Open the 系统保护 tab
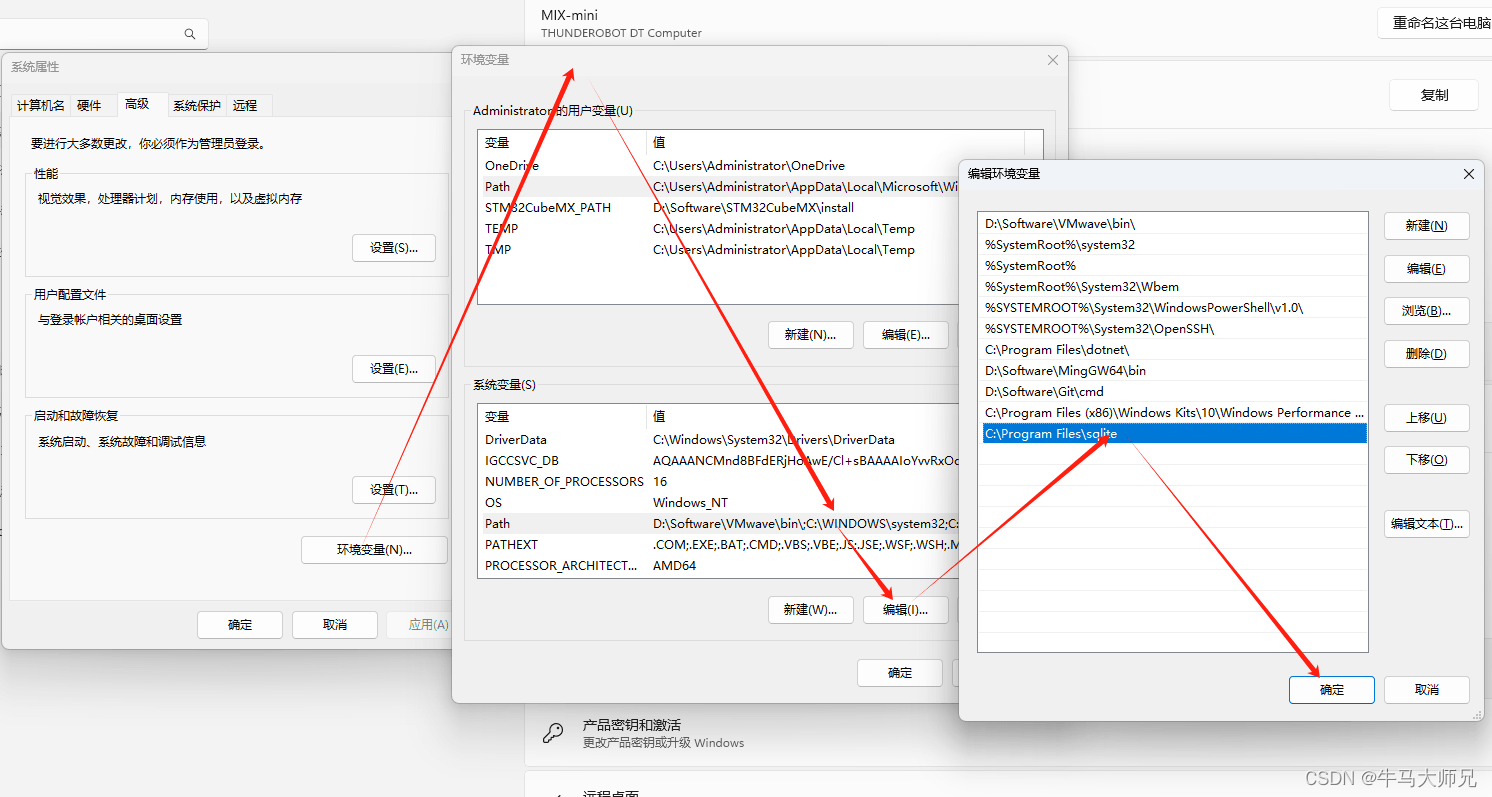 pyautogui.click(x=196, y=105)
